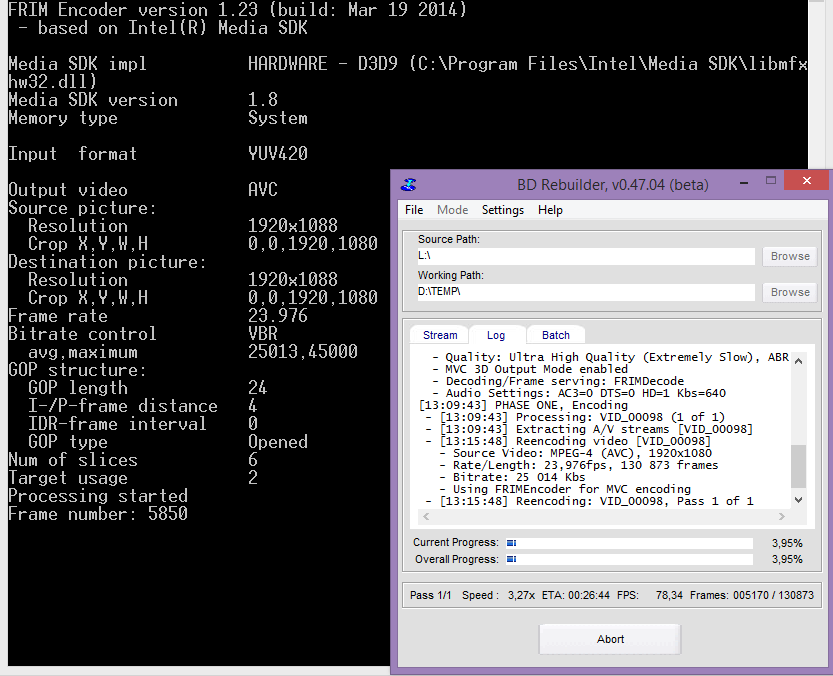The height and width of the screenshot is (676, 833).
Task: Click log line 'Source Video: MPEG-4 (AVC)'
Action: click(575, 453)
